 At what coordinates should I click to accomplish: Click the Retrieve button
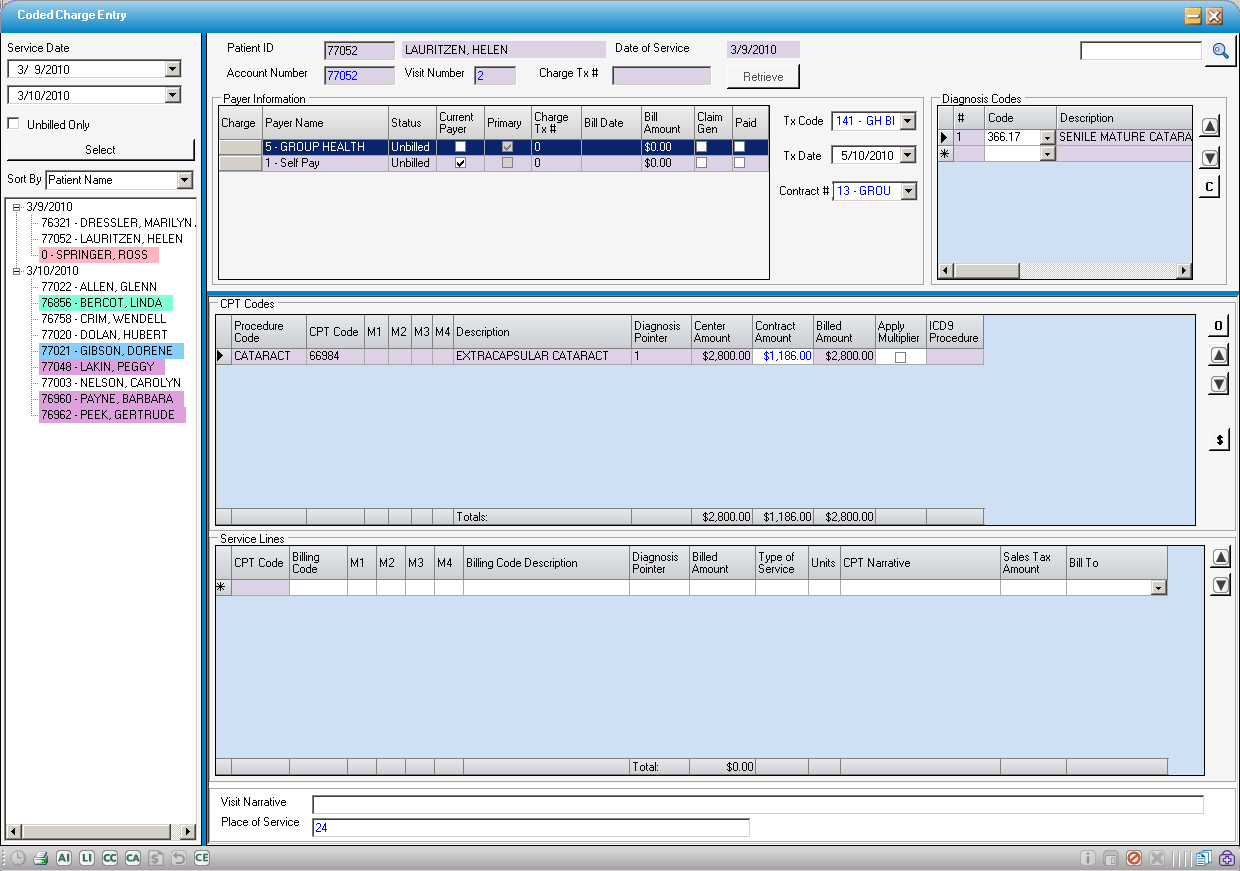[x=763, y=77]
